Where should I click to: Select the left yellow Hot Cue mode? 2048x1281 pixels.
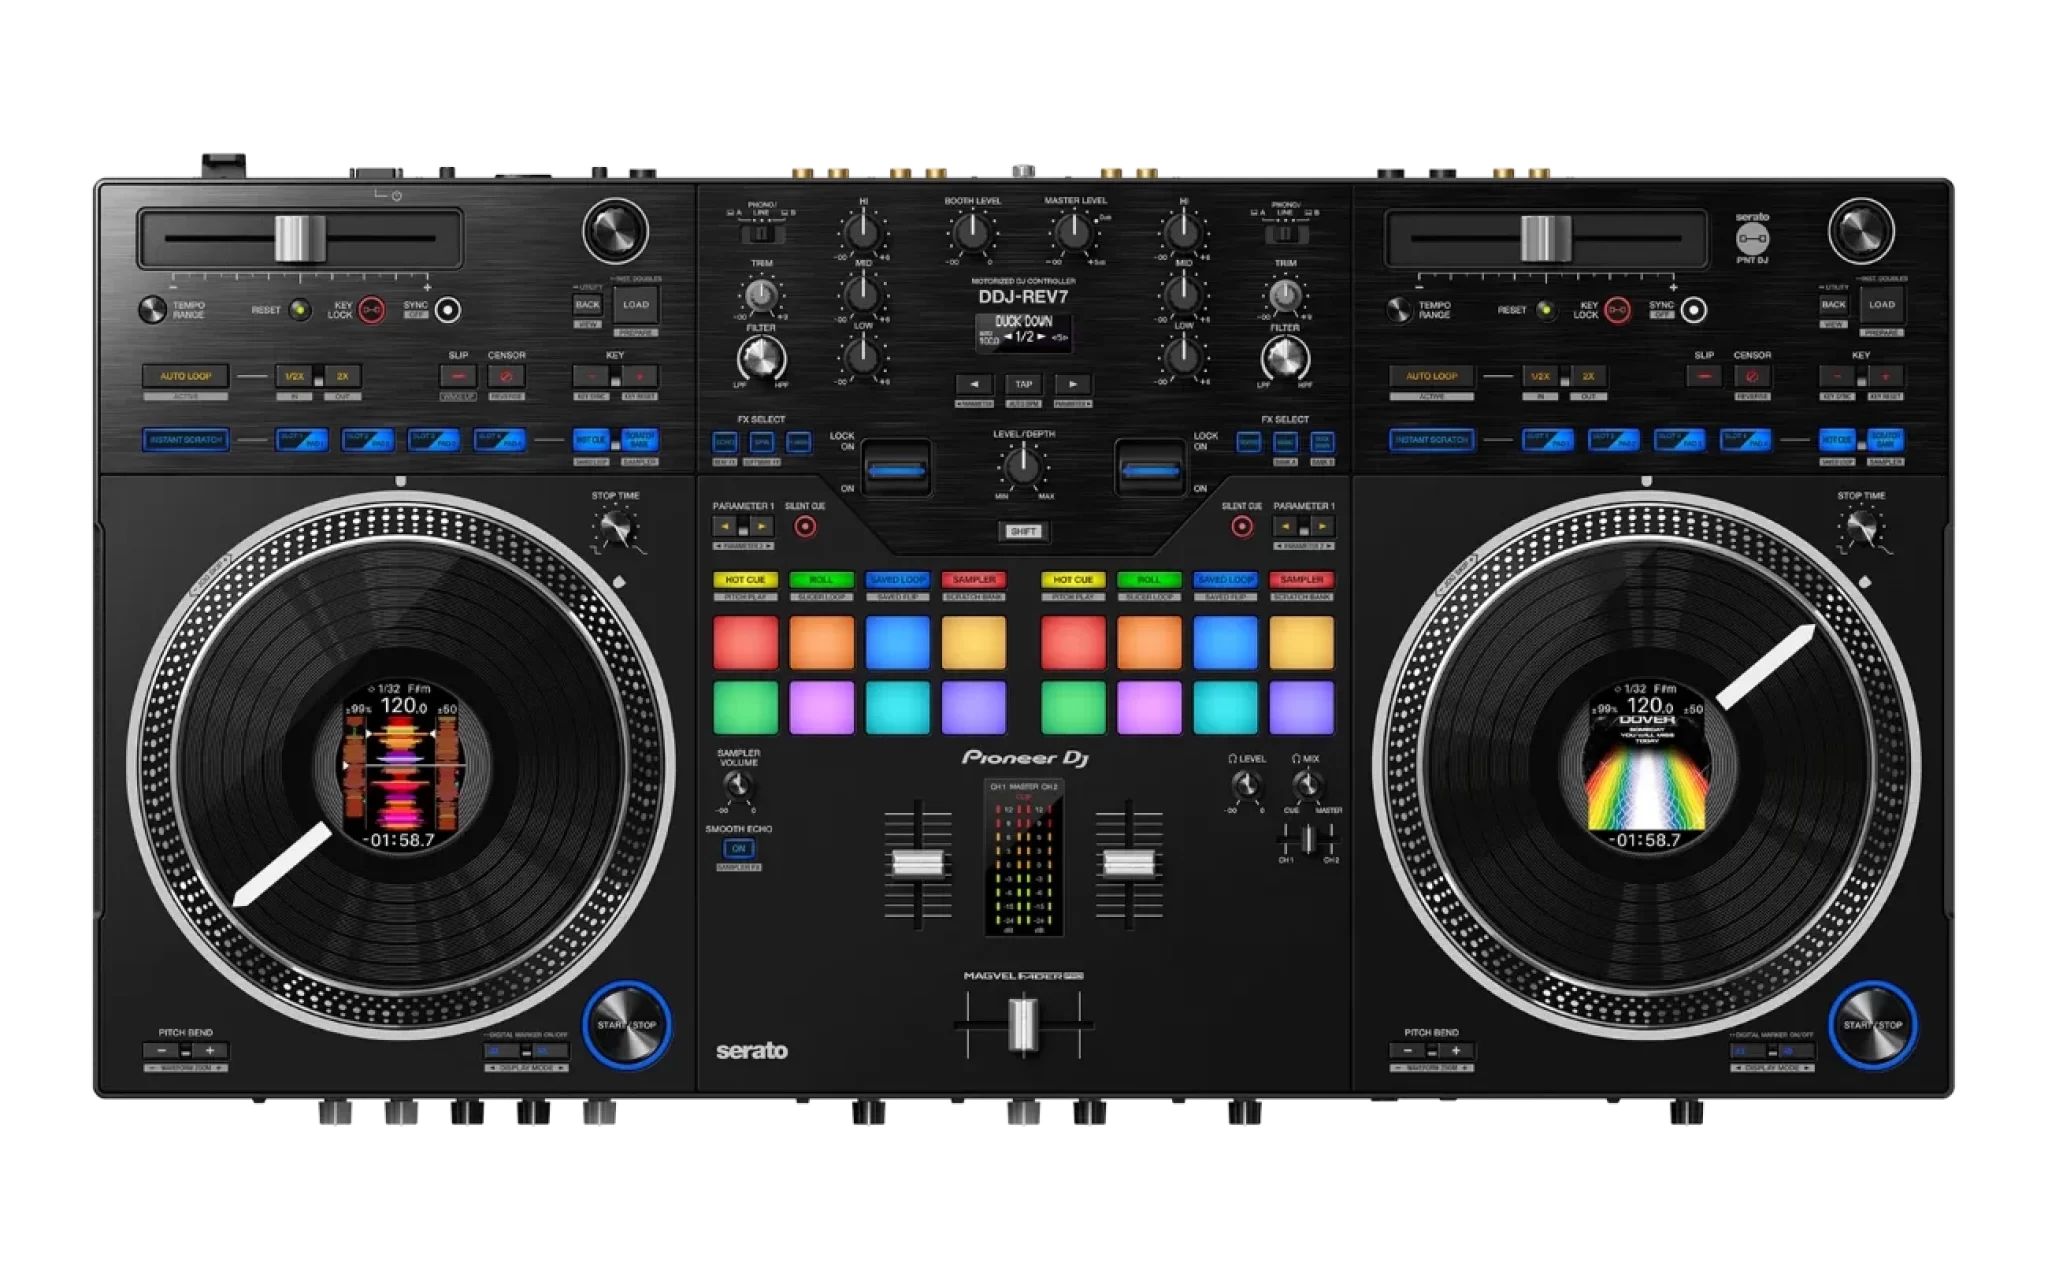point(745,580)
